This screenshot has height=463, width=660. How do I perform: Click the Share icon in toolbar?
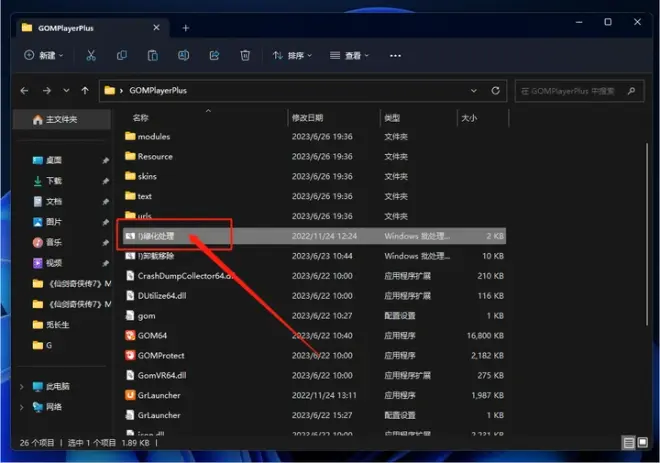[x=214, y=56]
